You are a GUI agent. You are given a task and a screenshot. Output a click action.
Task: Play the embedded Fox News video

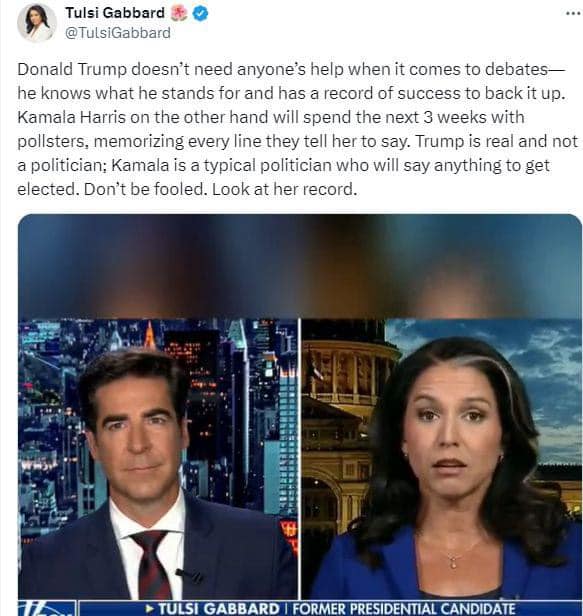coord(300,415)
